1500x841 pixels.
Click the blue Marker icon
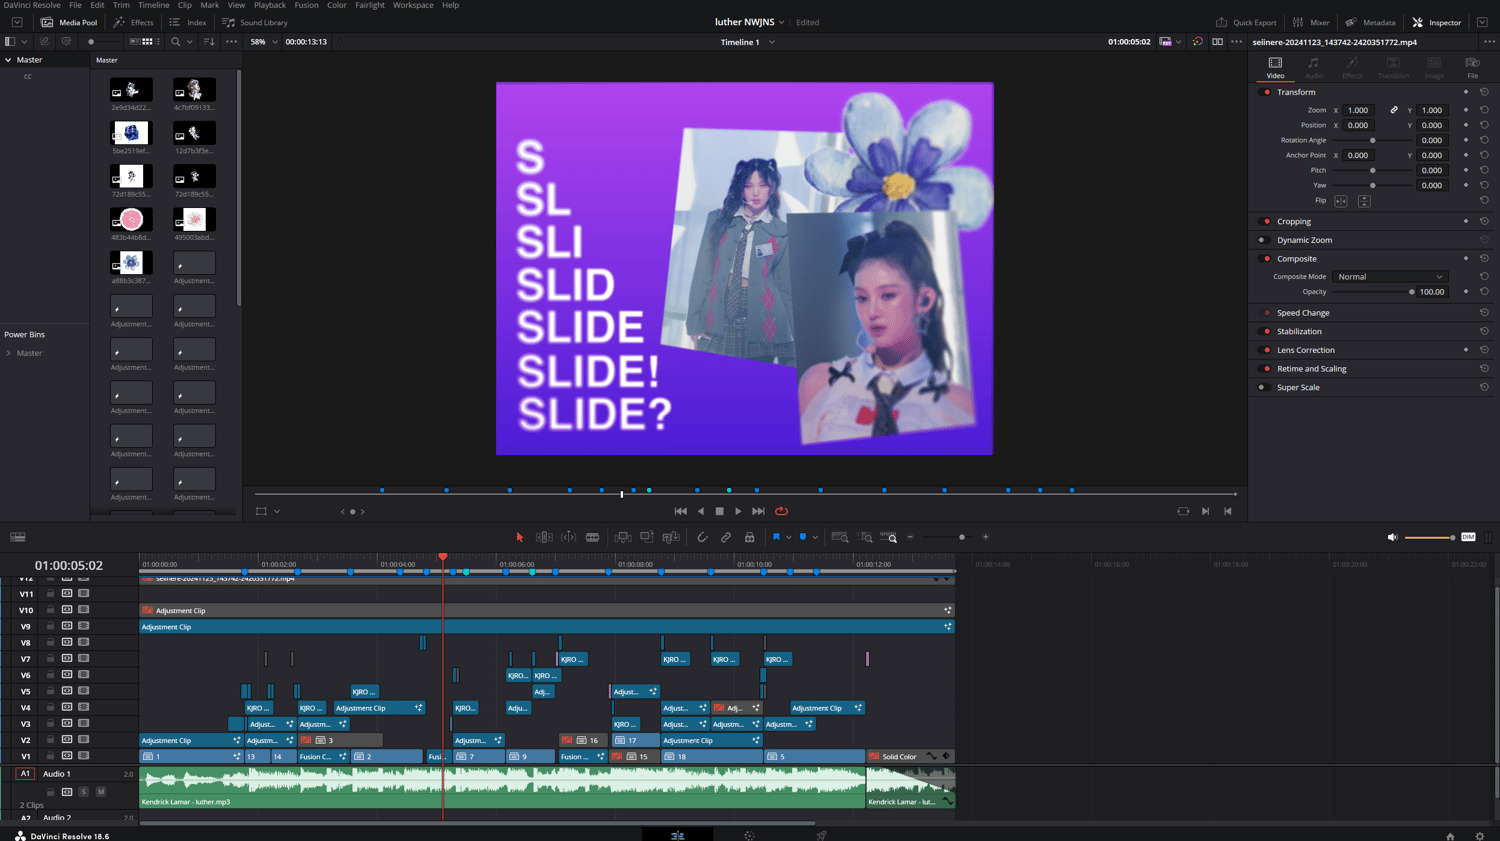803,537
